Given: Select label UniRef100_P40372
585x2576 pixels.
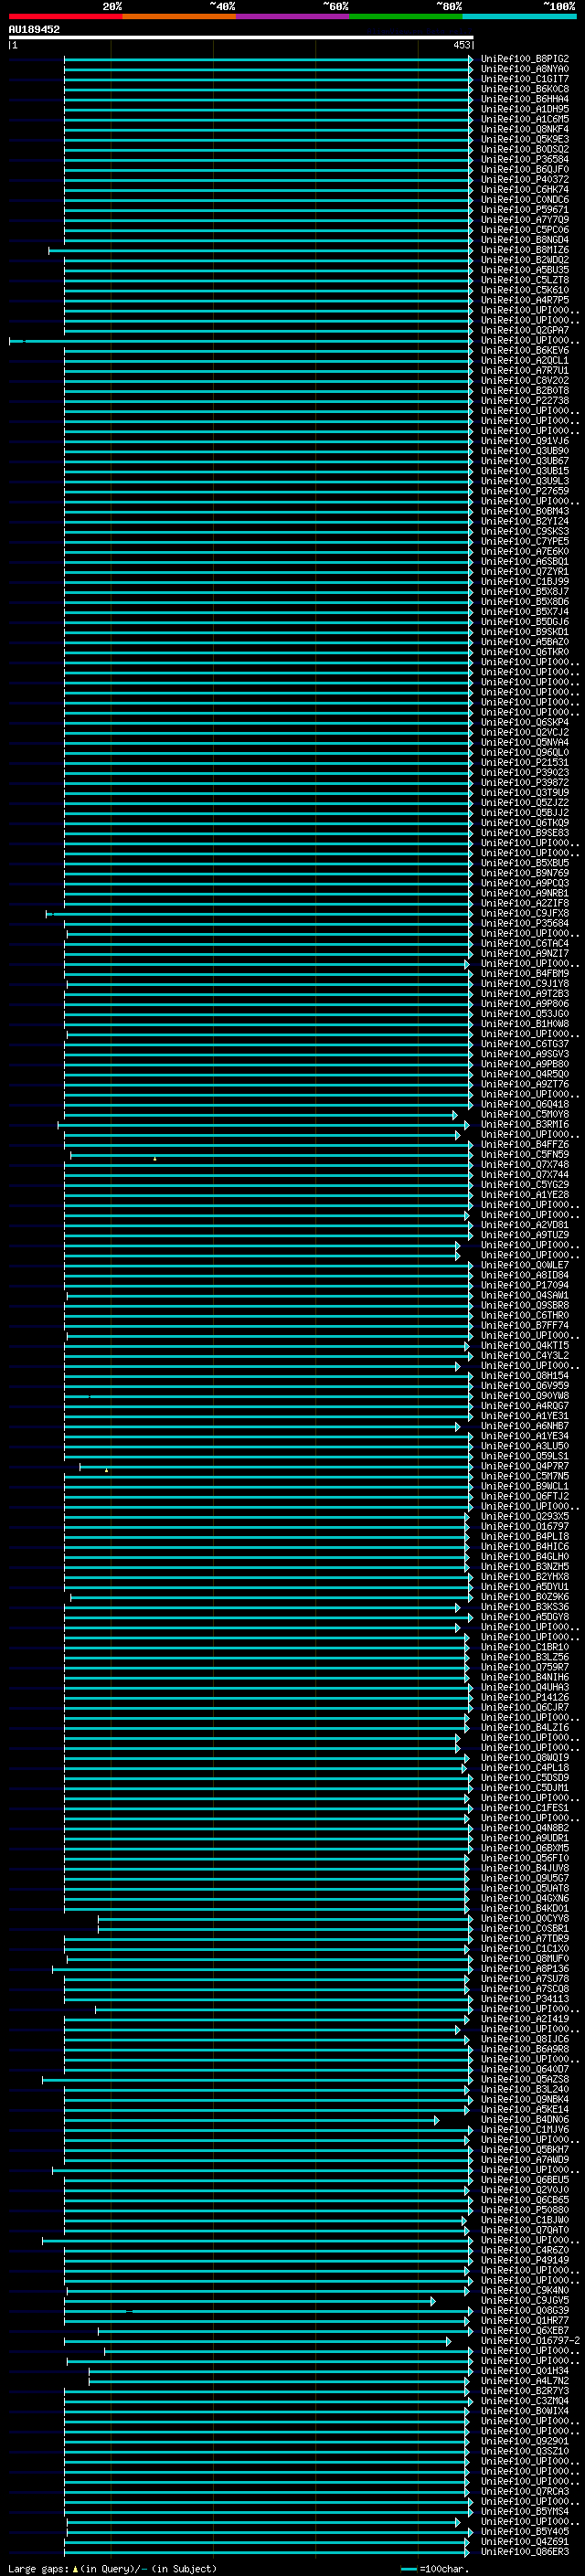Looking at the screenshot, I should 525,180.
